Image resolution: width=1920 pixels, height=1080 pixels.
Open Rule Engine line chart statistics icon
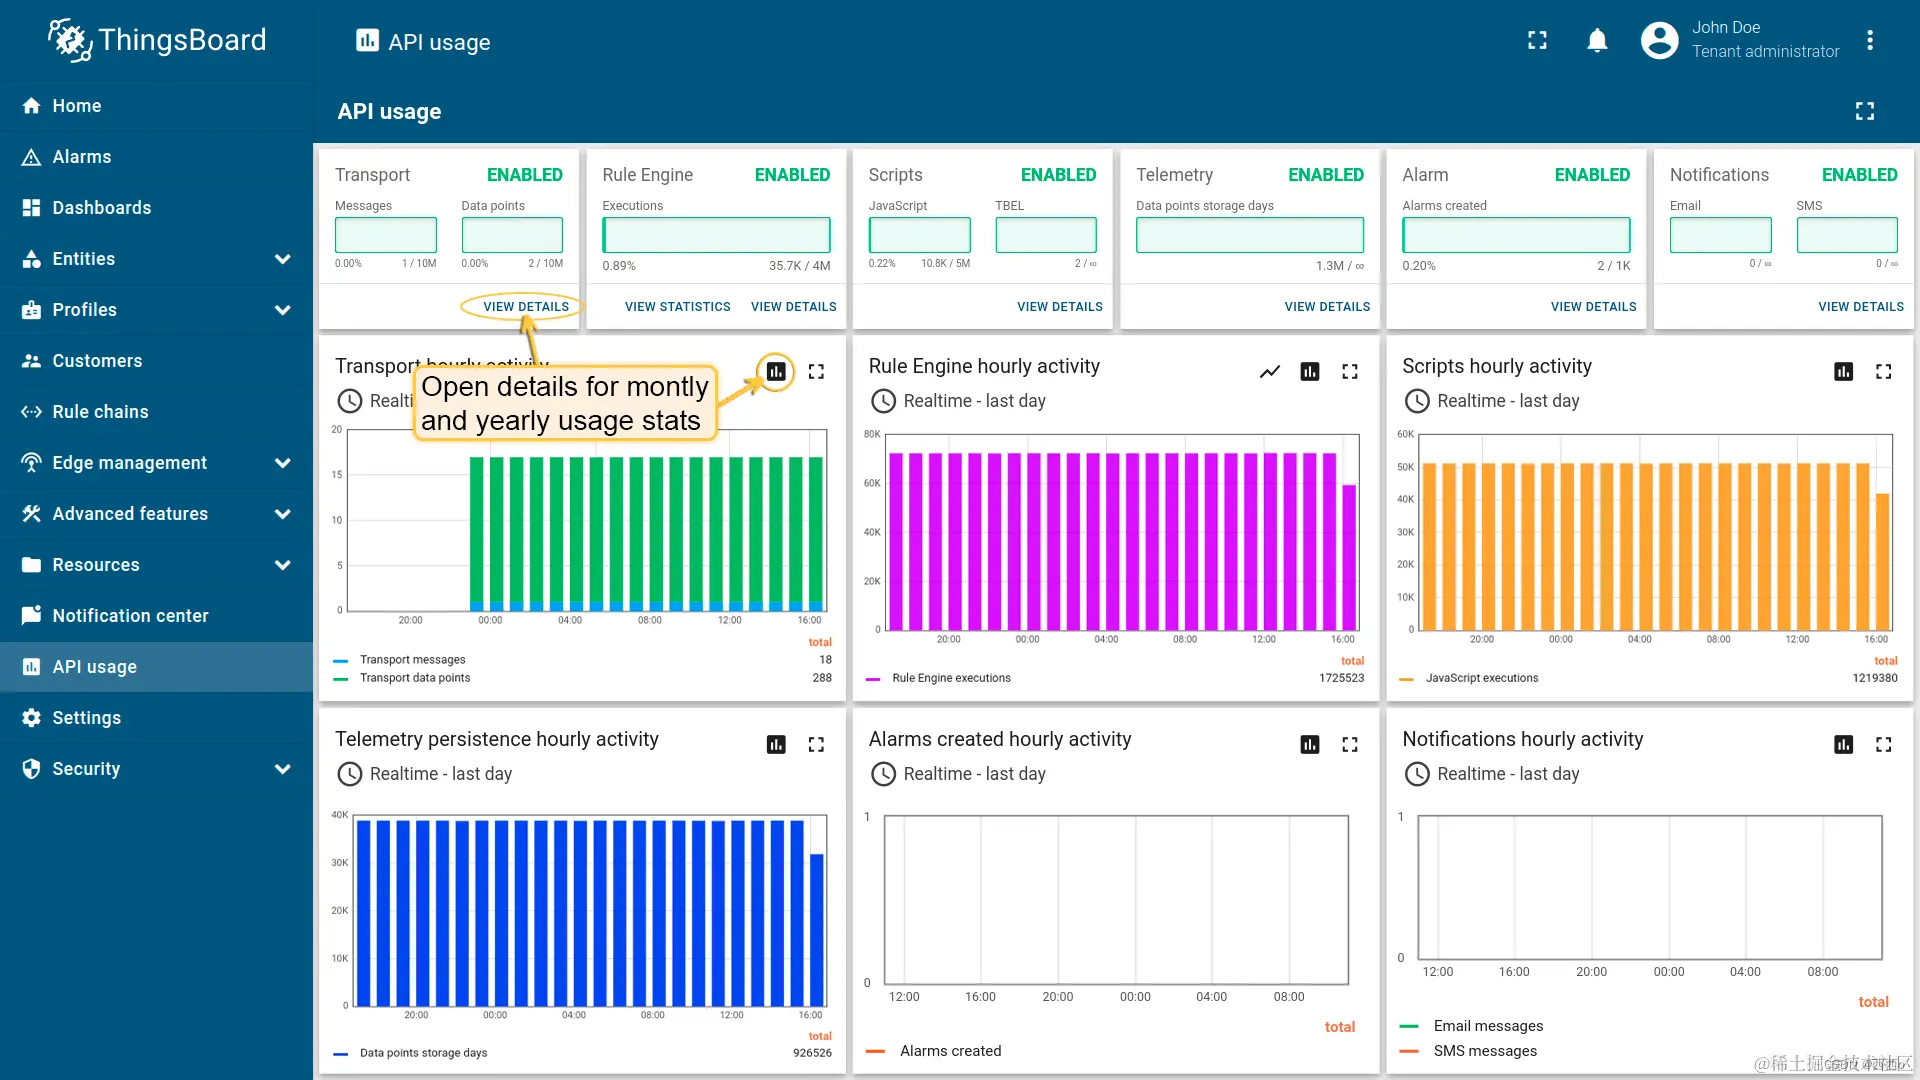(1270, 372)
